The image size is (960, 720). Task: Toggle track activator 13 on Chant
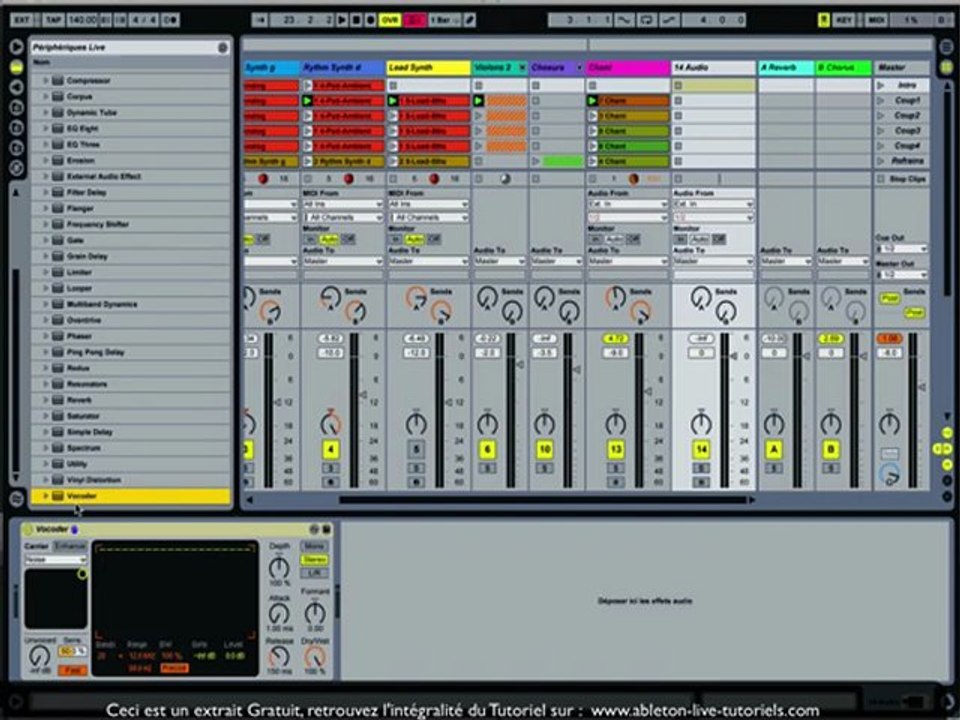(x=615, y=450)
